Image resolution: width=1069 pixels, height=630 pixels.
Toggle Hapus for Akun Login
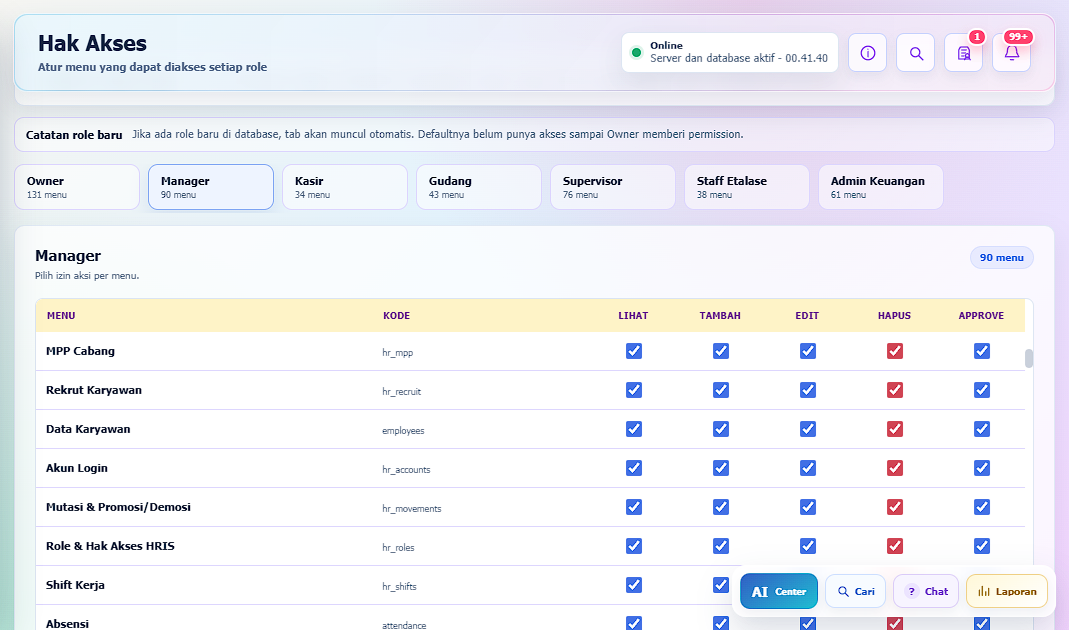pyautogui.click(x=894, y=468)
